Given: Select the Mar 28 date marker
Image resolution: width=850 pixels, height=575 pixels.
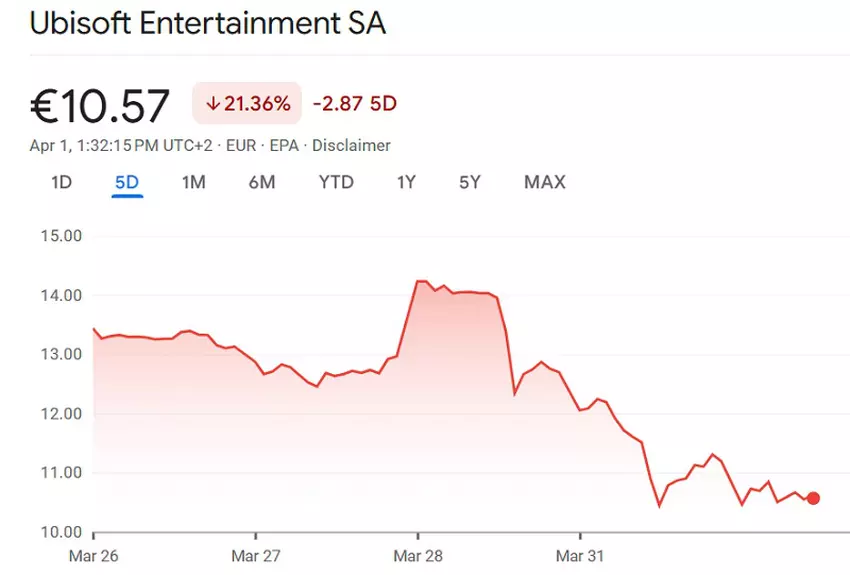Looking at the screenshot, I should click(419, 555).
